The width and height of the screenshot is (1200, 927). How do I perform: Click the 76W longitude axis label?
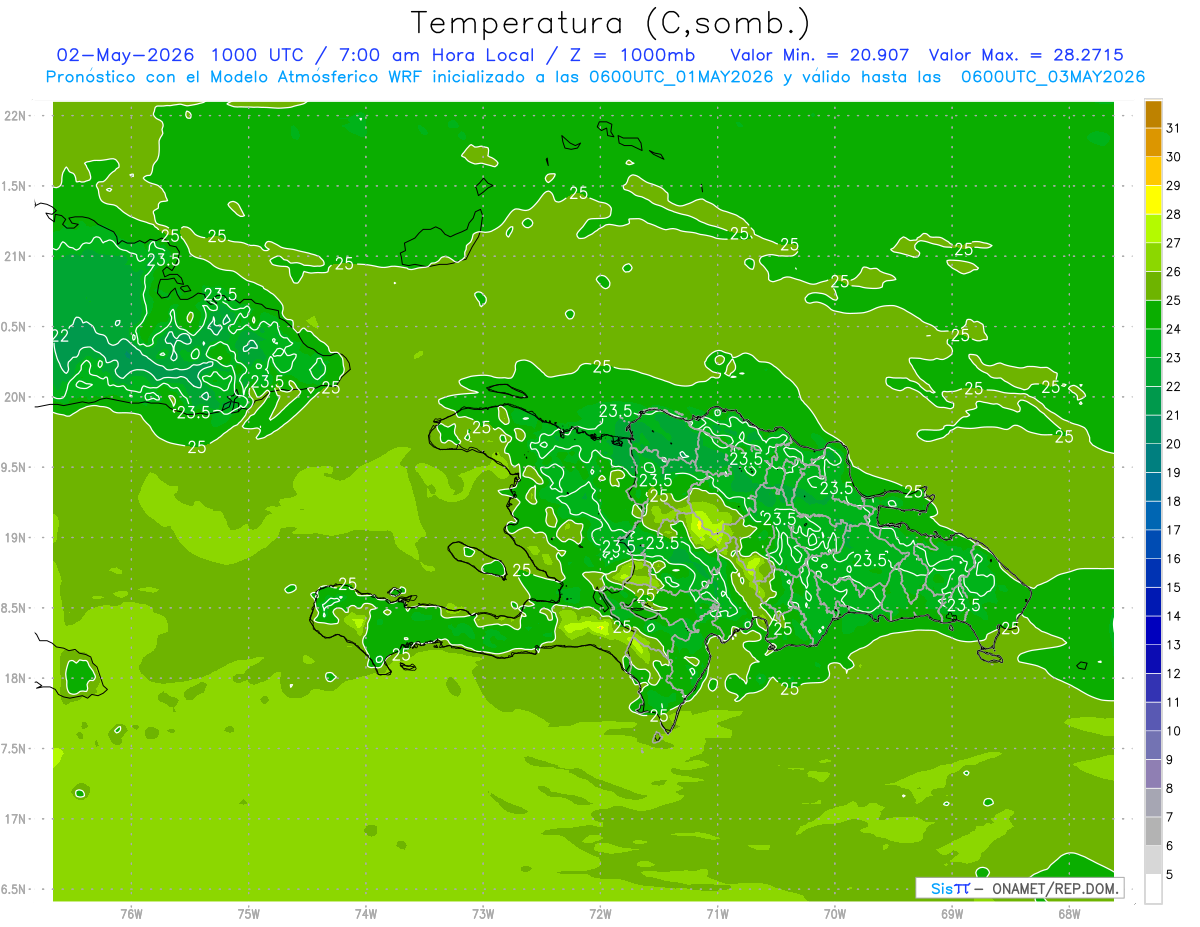pyautogui.click(x=131, y=913)
